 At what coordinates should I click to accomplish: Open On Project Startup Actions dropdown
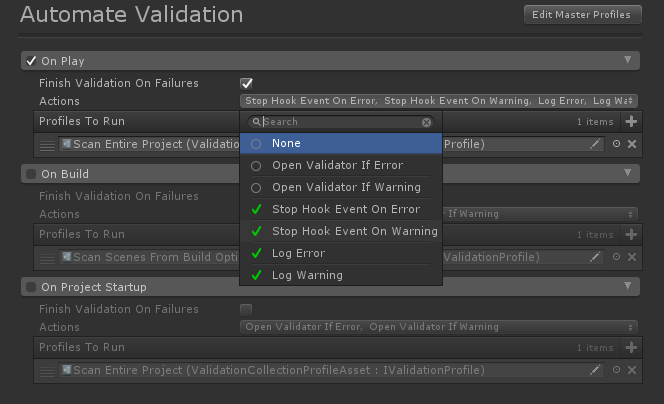coord(438,327)
